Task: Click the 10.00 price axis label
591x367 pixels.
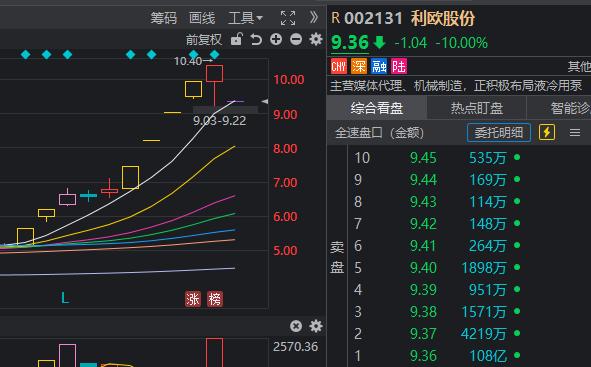Action: (x=289, y=80)
